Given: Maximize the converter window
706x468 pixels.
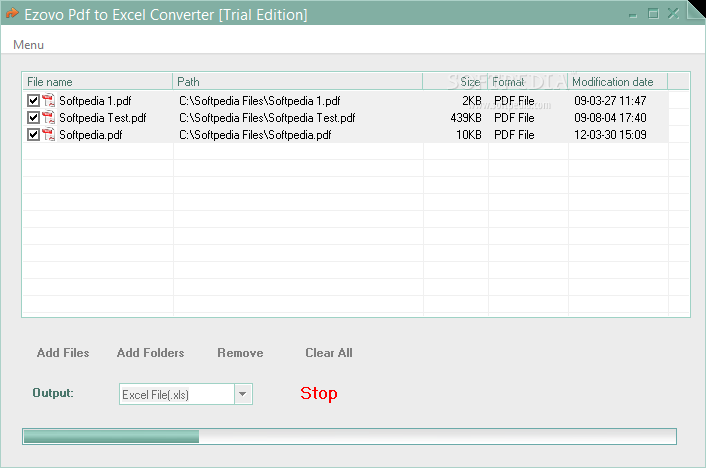Looking at the screenshot, I should [x=653, y=14].
